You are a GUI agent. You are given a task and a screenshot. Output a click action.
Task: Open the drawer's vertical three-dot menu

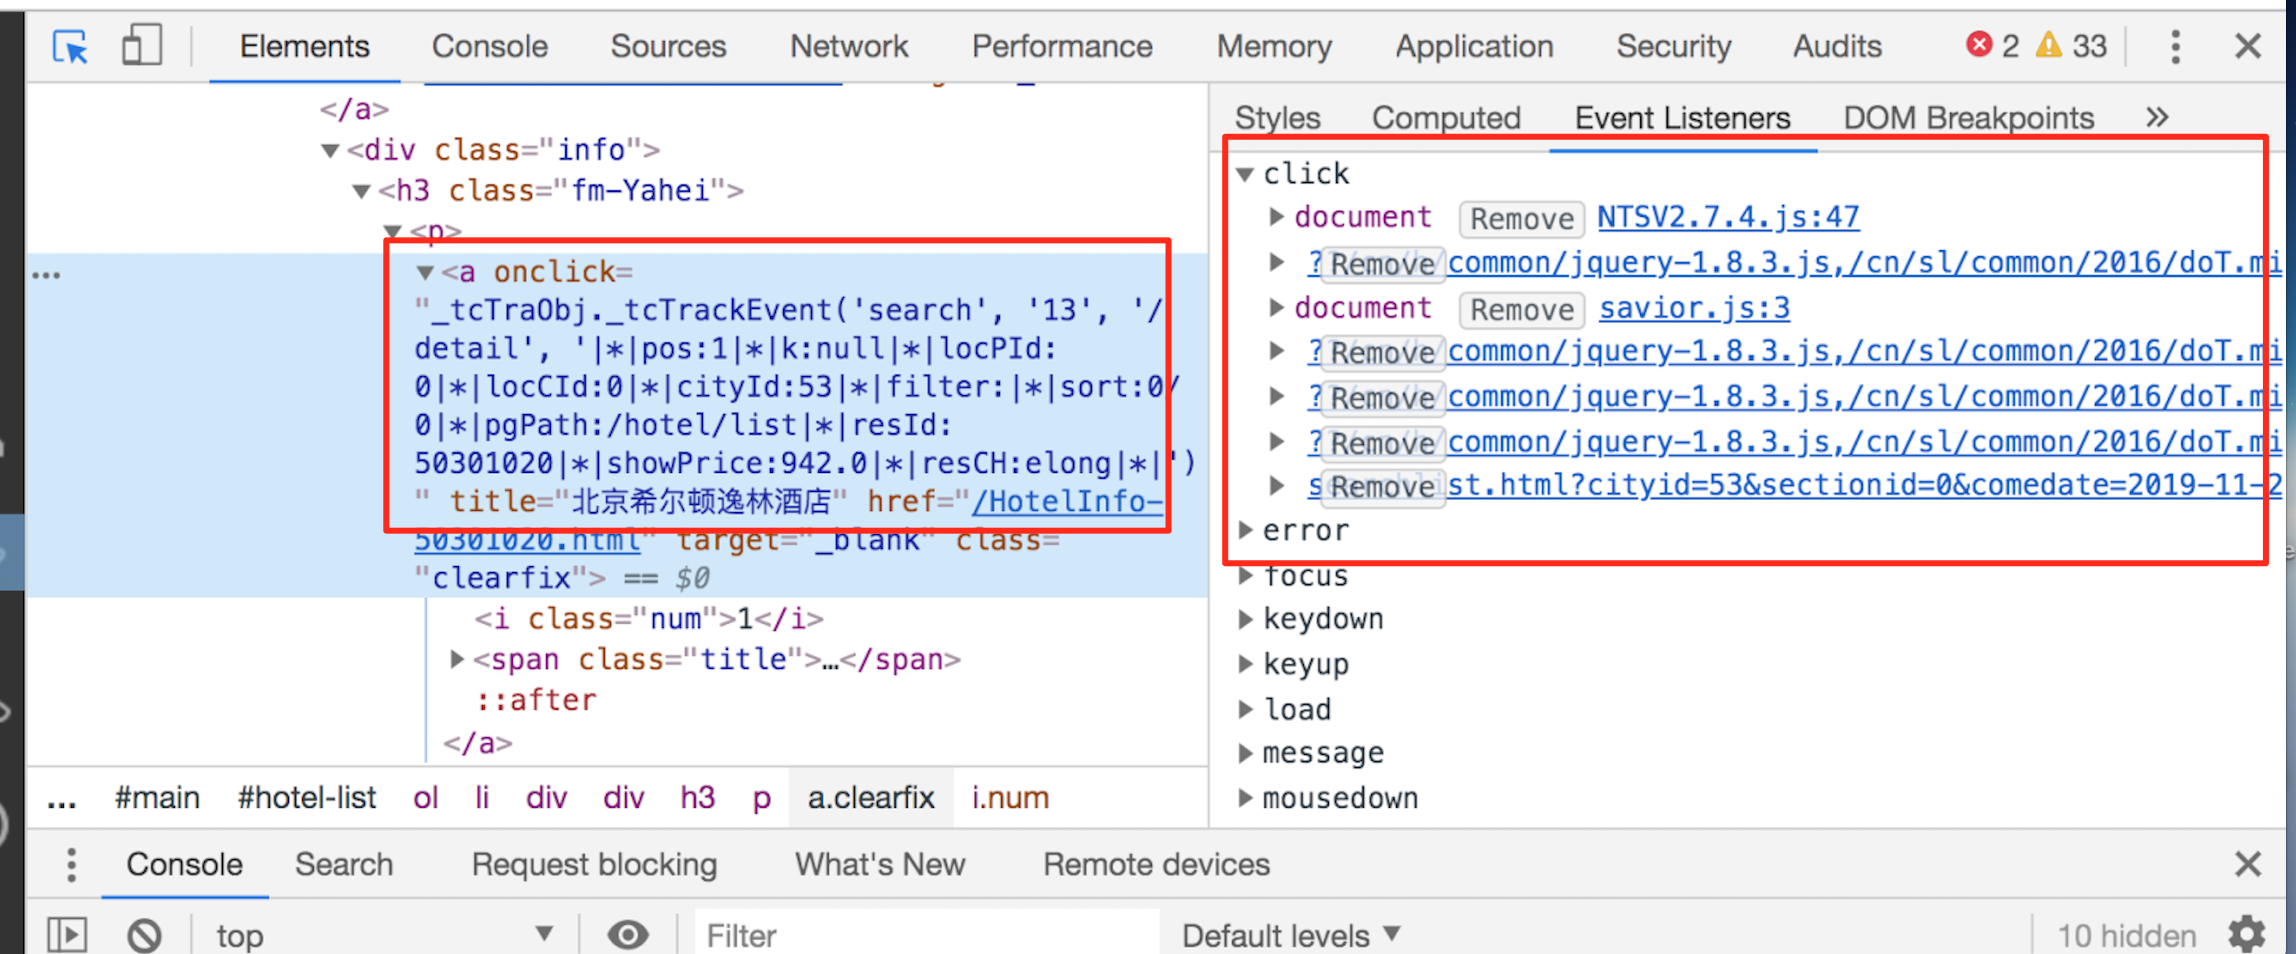pos(70,863)
